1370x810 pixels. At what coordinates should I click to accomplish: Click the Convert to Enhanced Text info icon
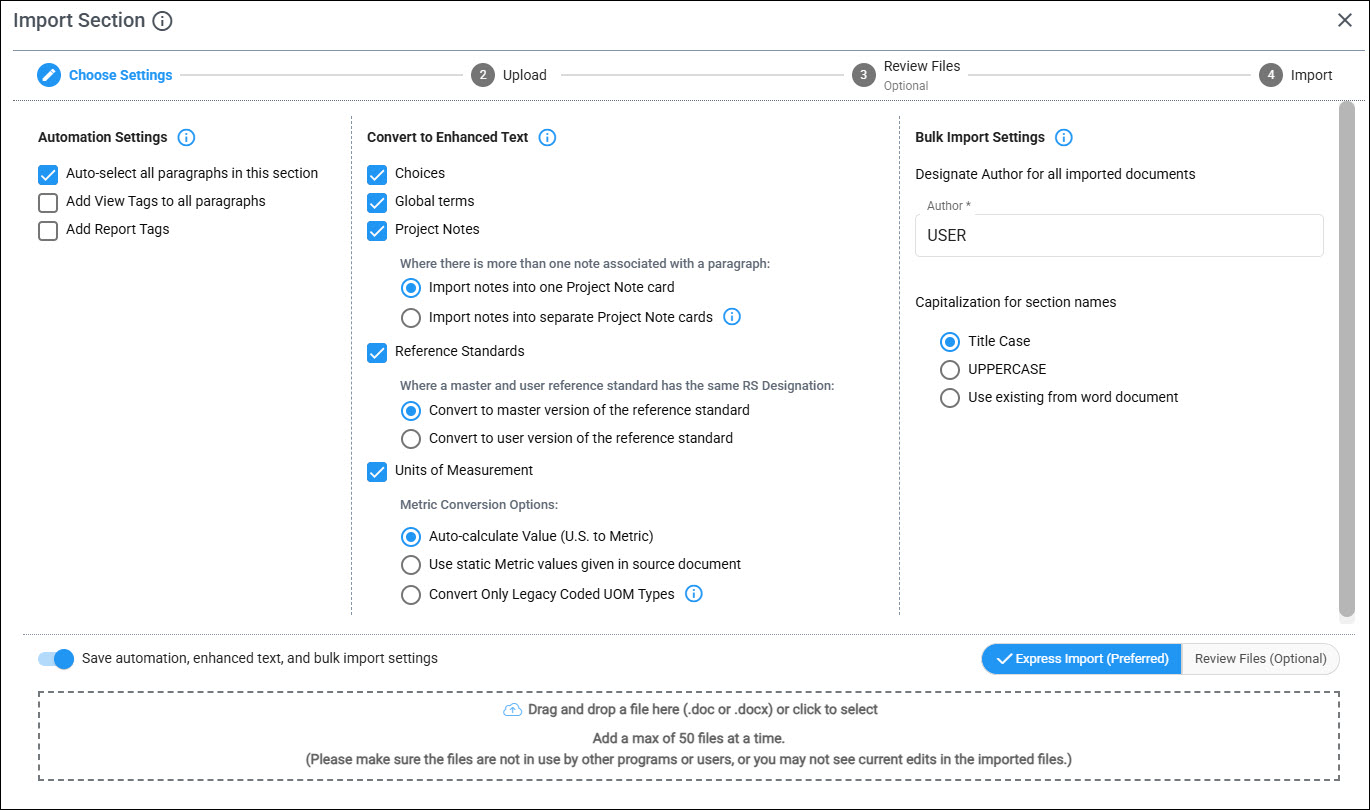547,137
